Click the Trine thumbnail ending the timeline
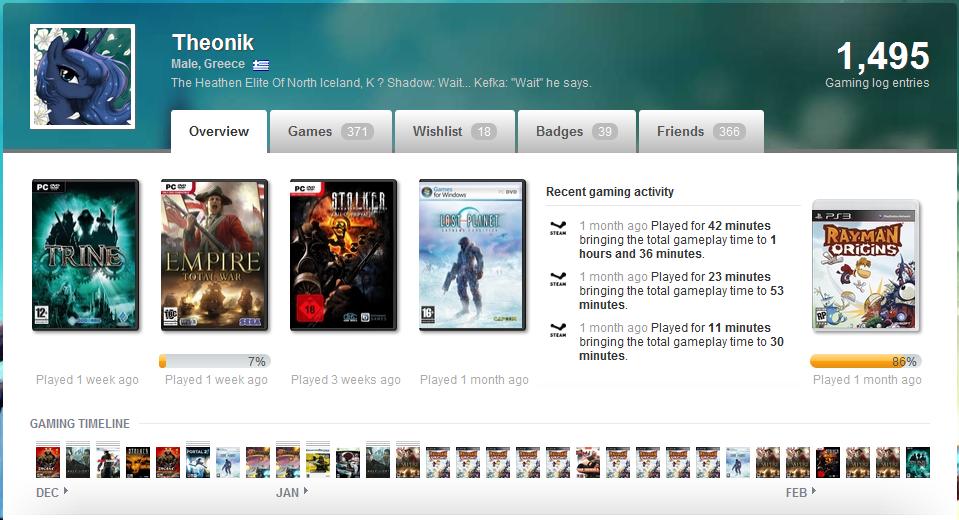This screenshot has width=959, height=520. (917, 462)
